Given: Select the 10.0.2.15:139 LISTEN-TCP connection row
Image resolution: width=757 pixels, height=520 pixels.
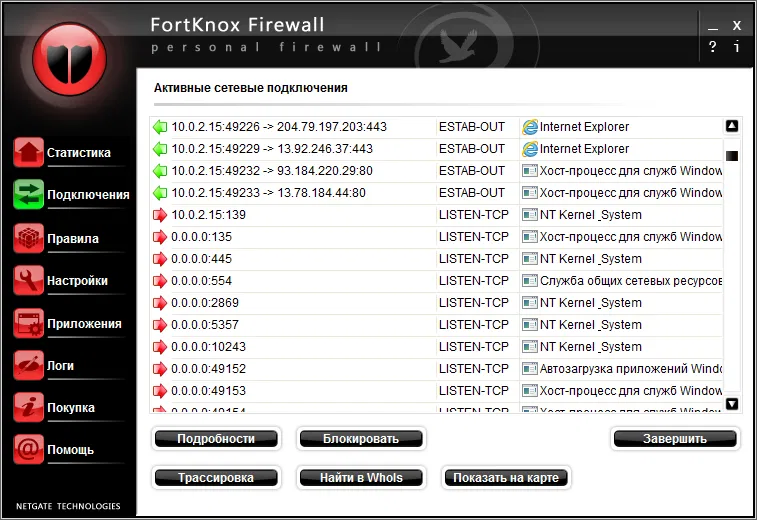Looking at the screenshot, I should 300,215.
